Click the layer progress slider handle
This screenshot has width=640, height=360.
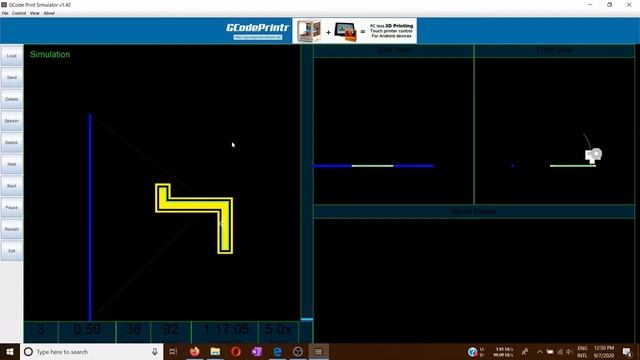pos(307,319)
